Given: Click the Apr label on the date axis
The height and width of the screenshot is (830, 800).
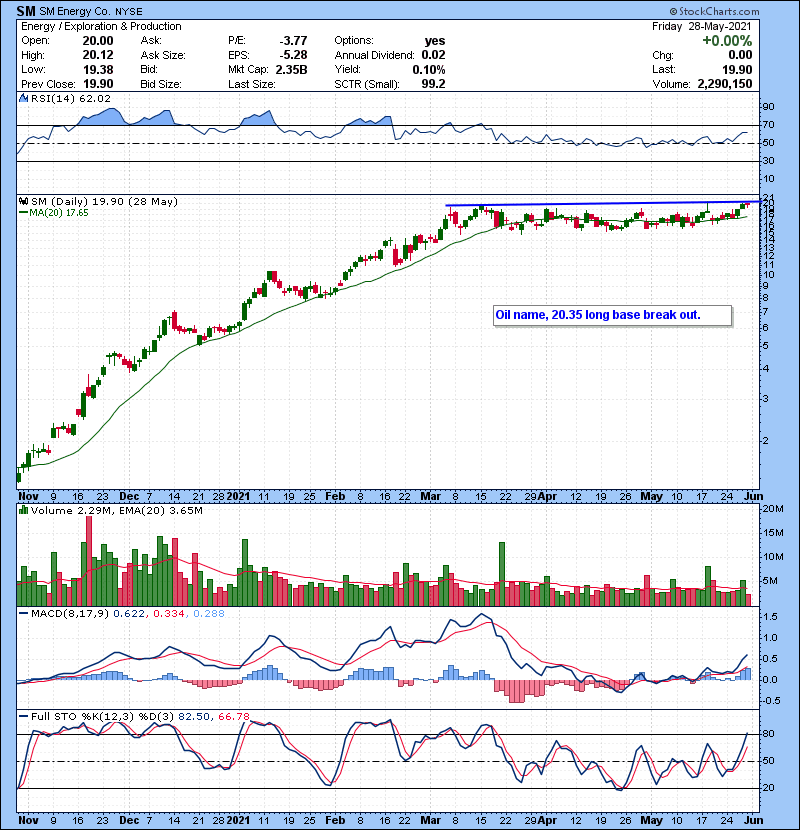Looking at the screenshot, I should point(547,495).
